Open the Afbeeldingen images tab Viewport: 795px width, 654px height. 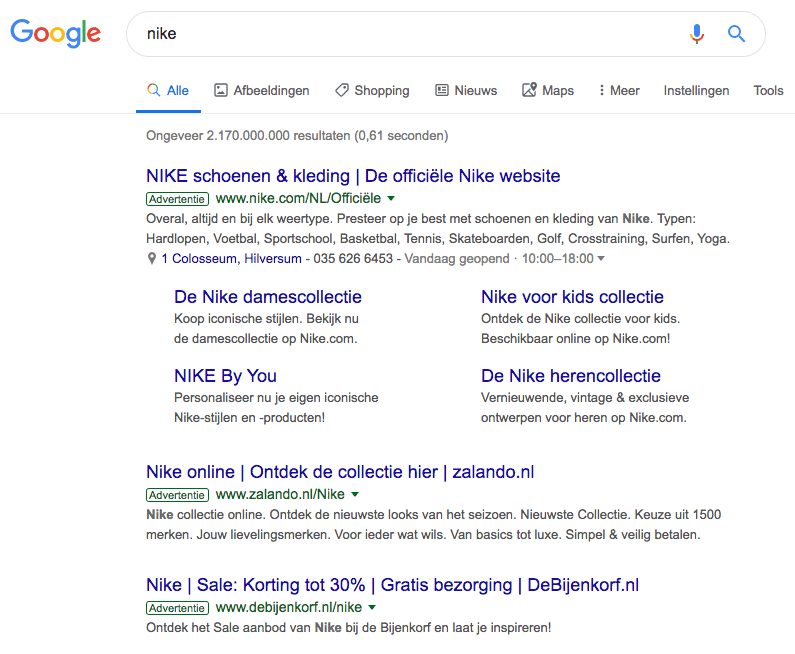tap(262, 90)
